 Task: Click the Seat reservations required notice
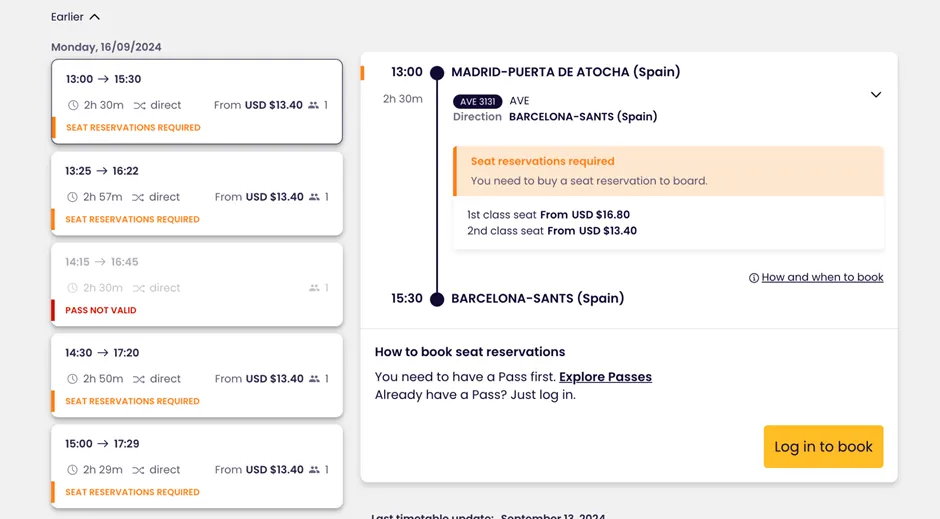tap(668, 171)
